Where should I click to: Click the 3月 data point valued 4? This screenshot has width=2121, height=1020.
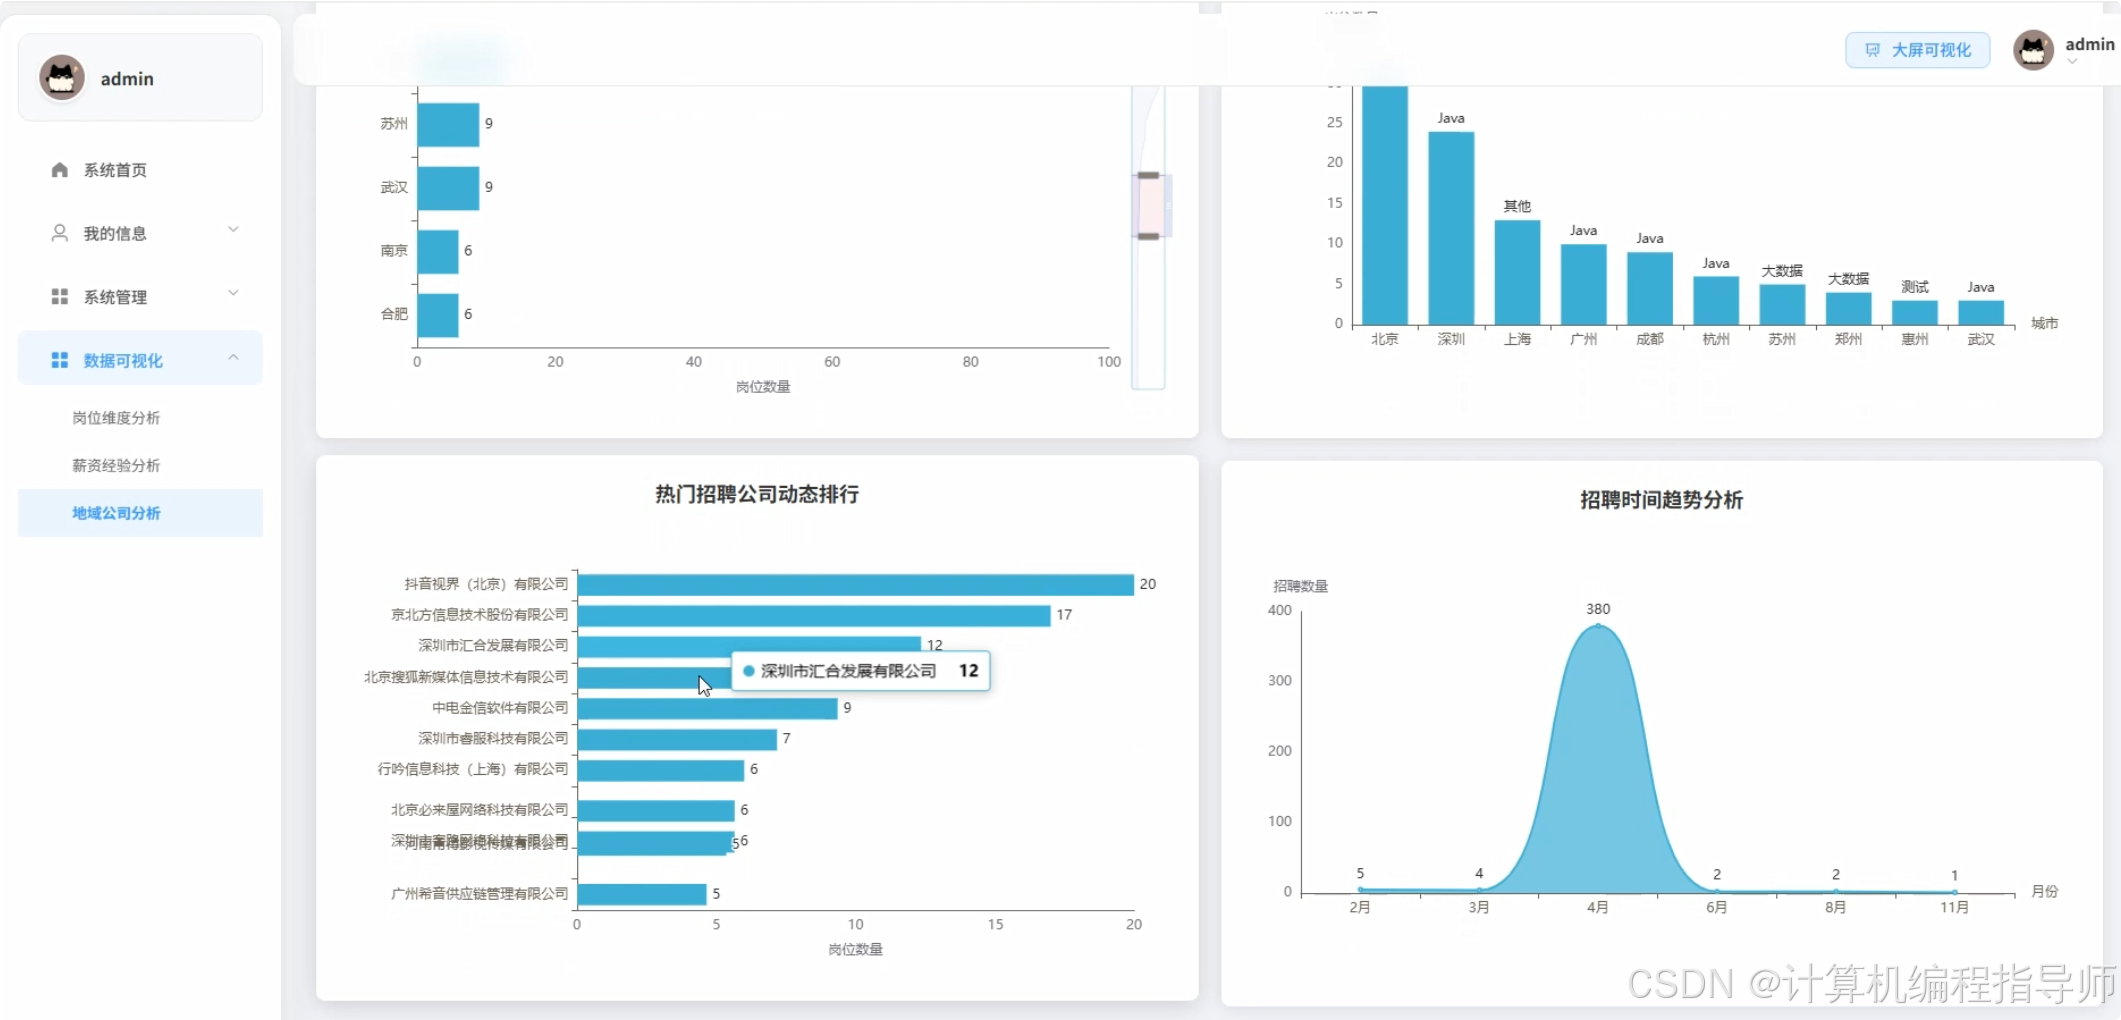(x=1479, y=890)
